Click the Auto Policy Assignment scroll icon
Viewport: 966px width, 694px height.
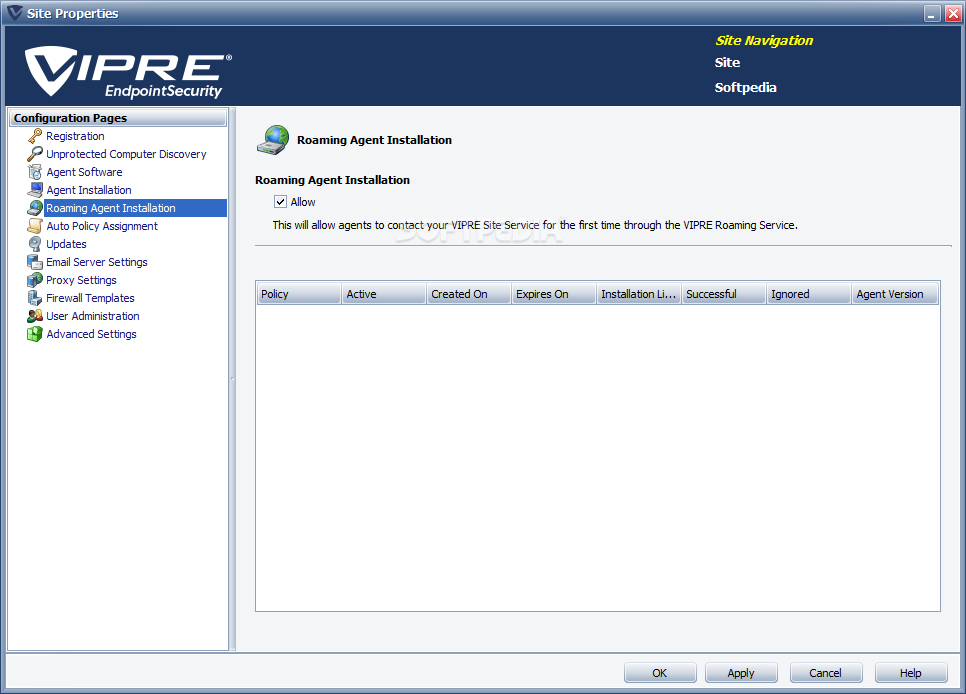click(x=35, y=226)
